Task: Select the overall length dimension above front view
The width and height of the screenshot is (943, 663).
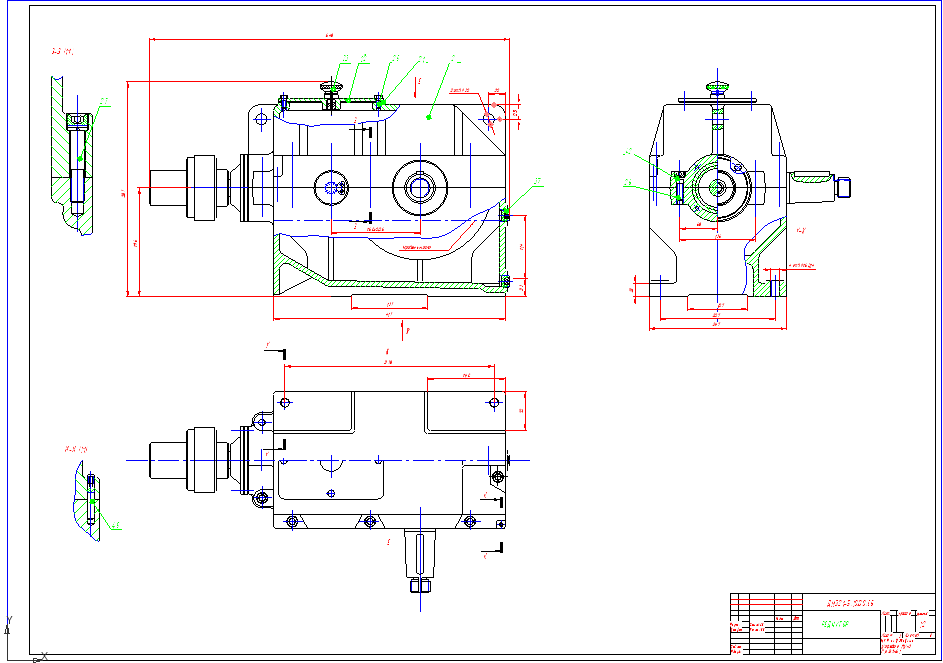Action: [329, 41]
